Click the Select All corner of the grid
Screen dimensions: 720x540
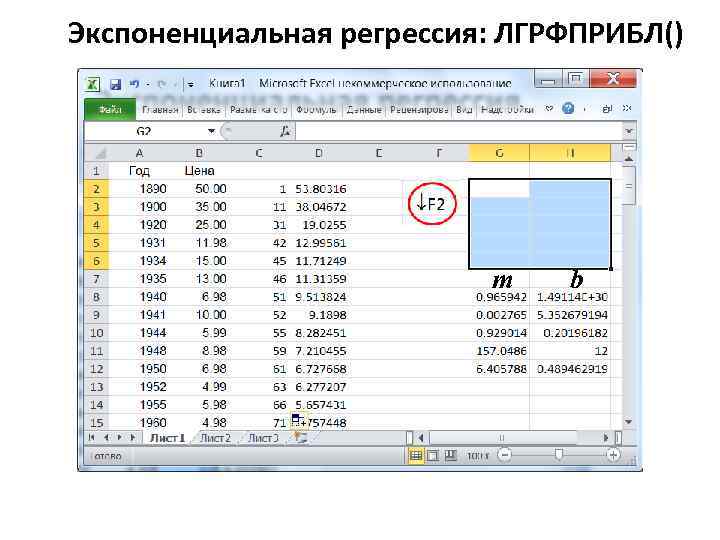click(97, 153)
